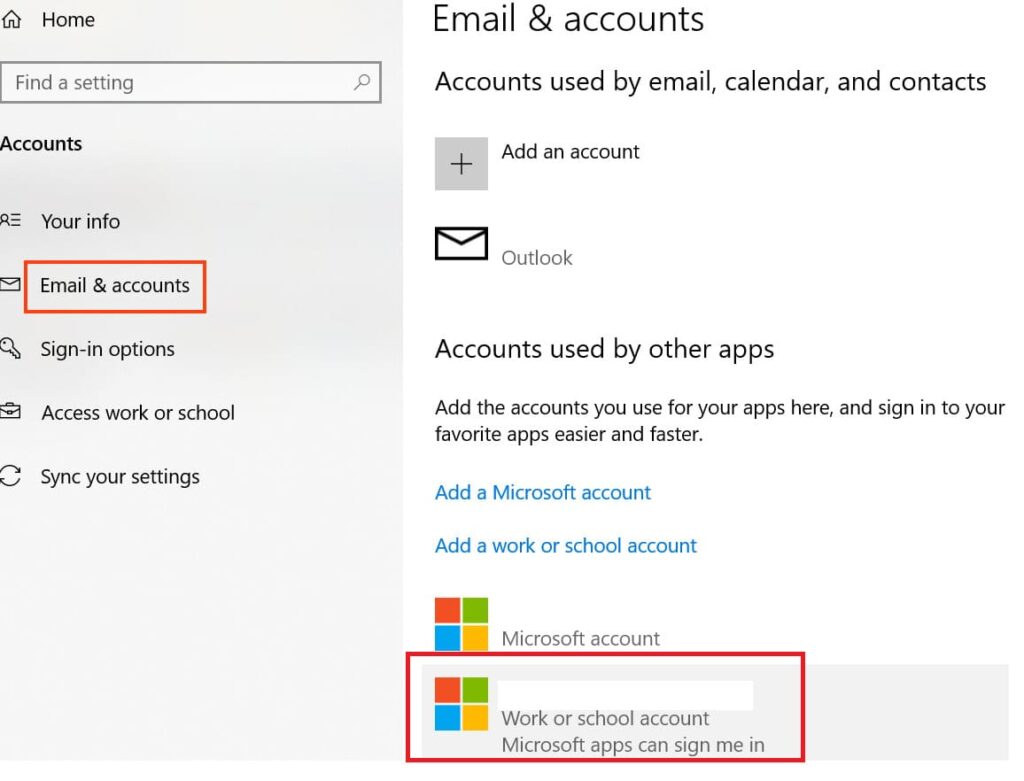1024x781 pixels.
Task: Click the magnifier icon in the search box
Action: (362, 82)
